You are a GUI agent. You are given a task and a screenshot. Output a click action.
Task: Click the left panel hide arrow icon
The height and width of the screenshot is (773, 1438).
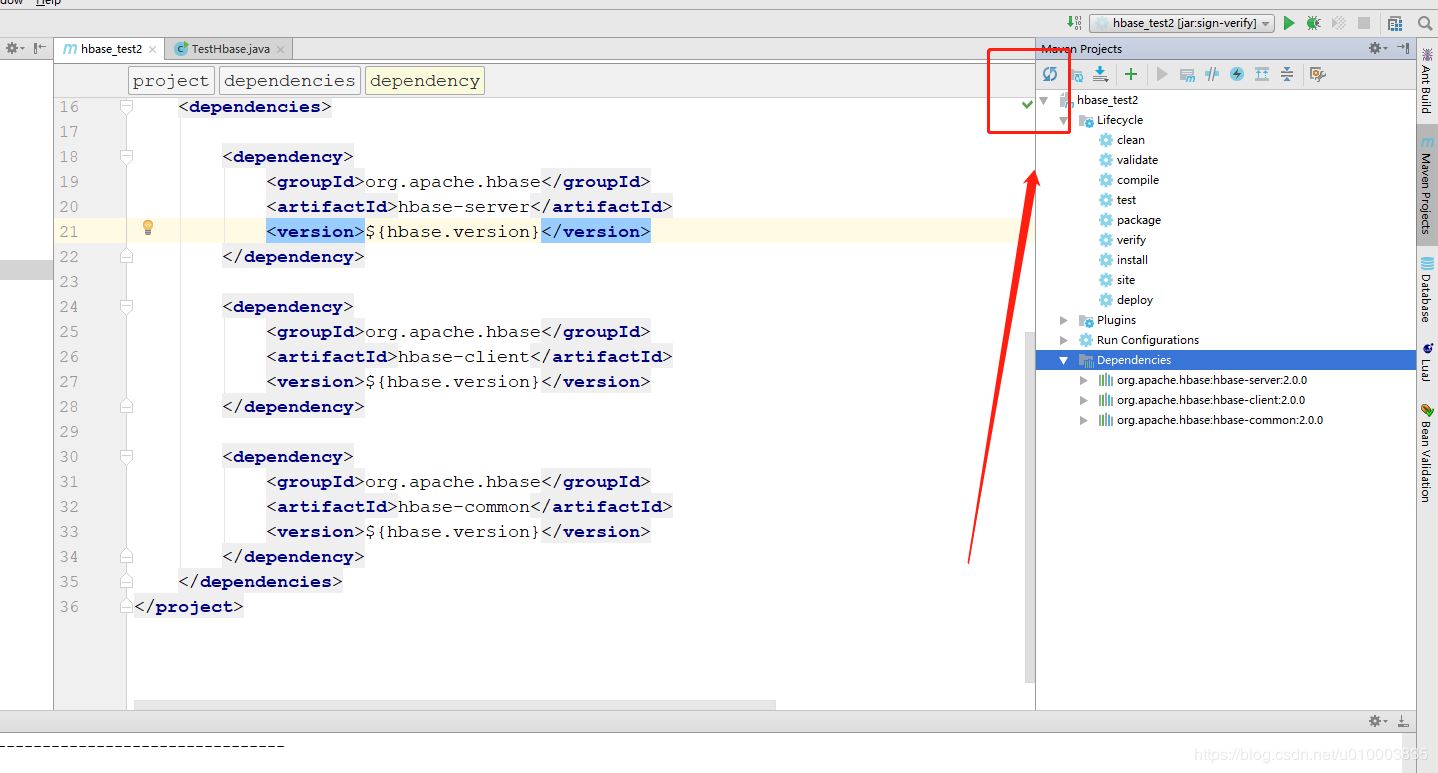(40, 48)
